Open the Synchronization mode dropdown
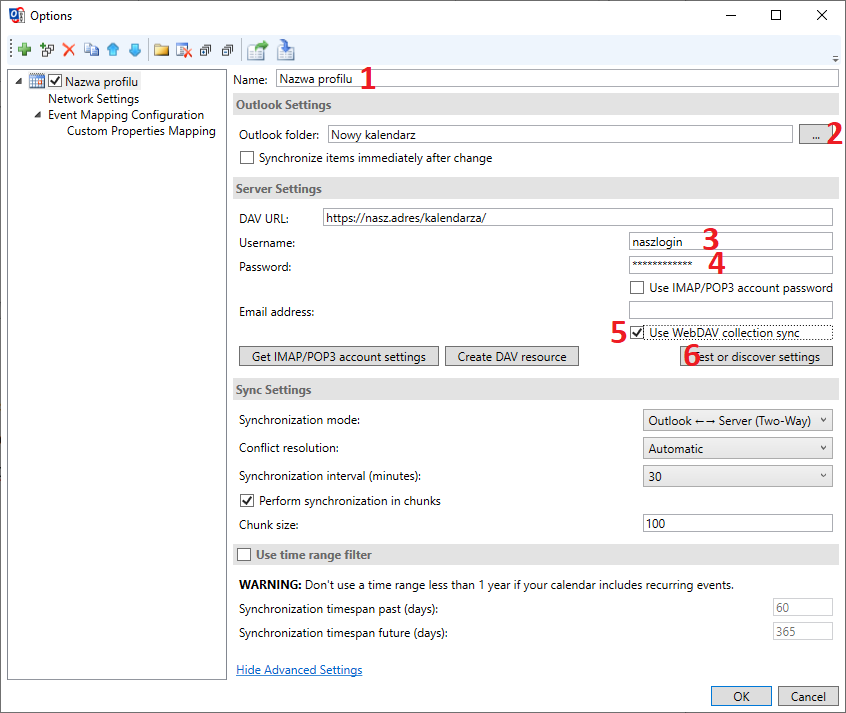846x713 pixels. (x=737, y=421)
